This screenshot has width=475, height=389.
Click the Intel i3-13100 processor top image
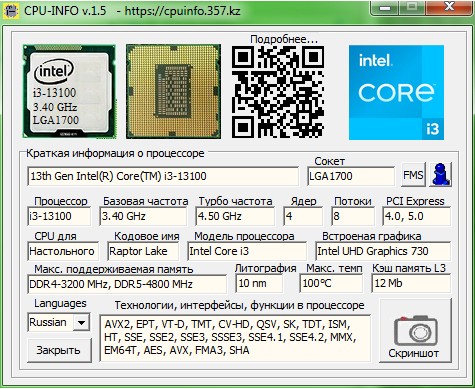69,91
